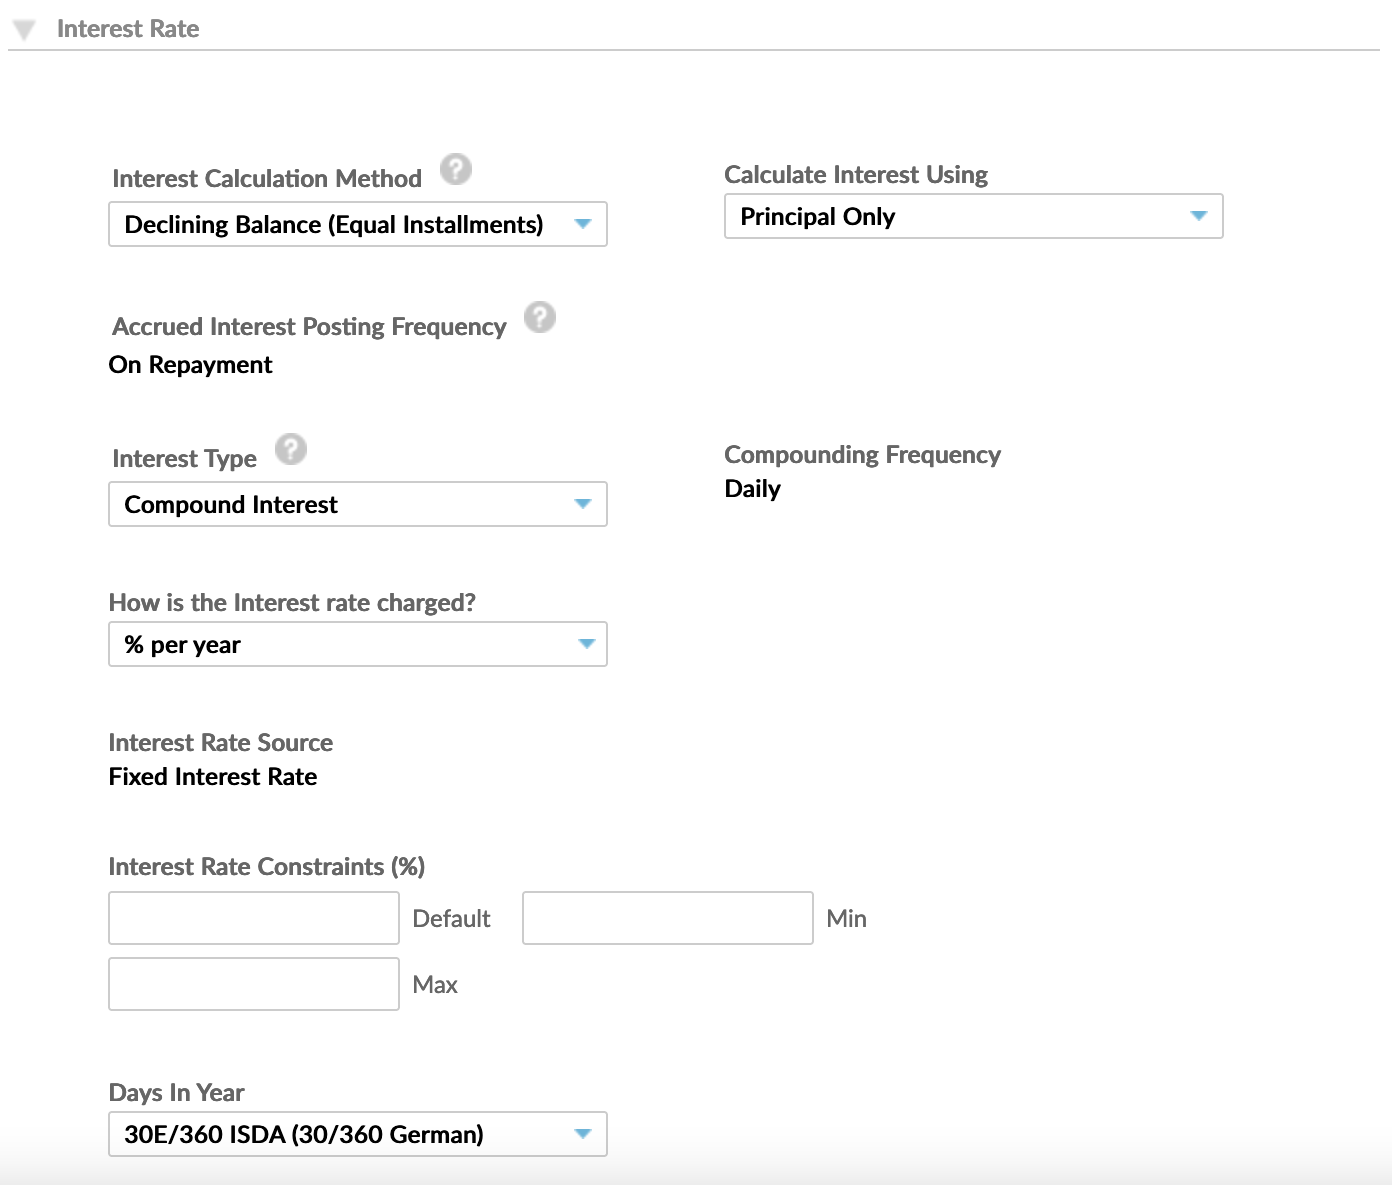This screenshot has height=1185, width=1392.
Task: Select the Max interest rate field
Action: pyautogui.click(x=254, y=984)
